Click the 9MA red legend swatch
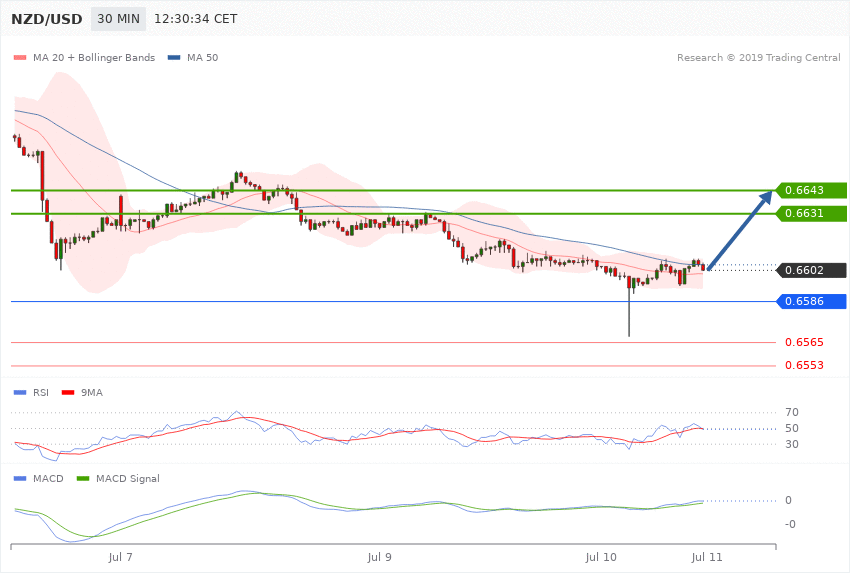 (68, 392)
